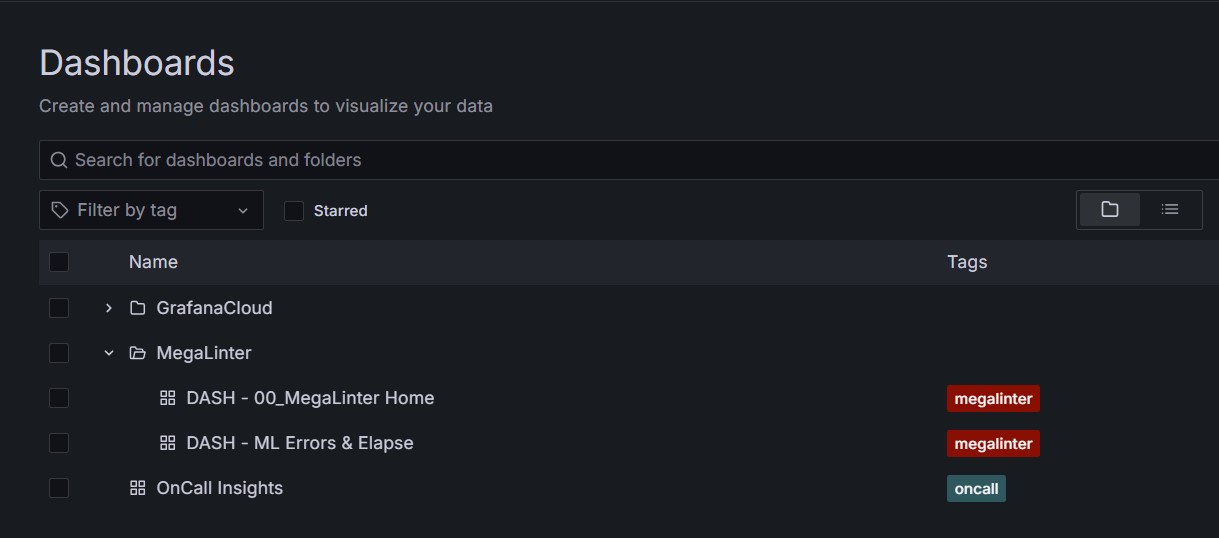Expand the GrafanaCloud folder chevron
The image size is (1219, 538).
pyautogui.click(x=109, y=308)
